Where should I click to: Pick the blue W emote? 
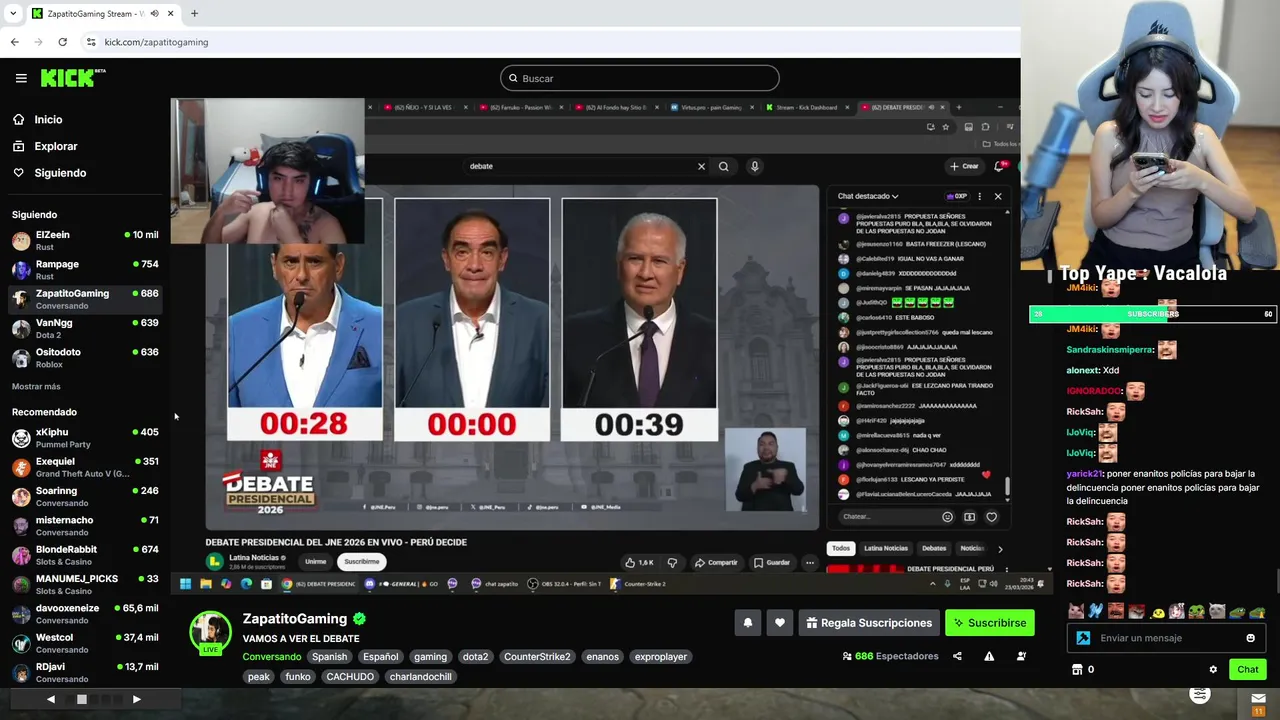1096,611
